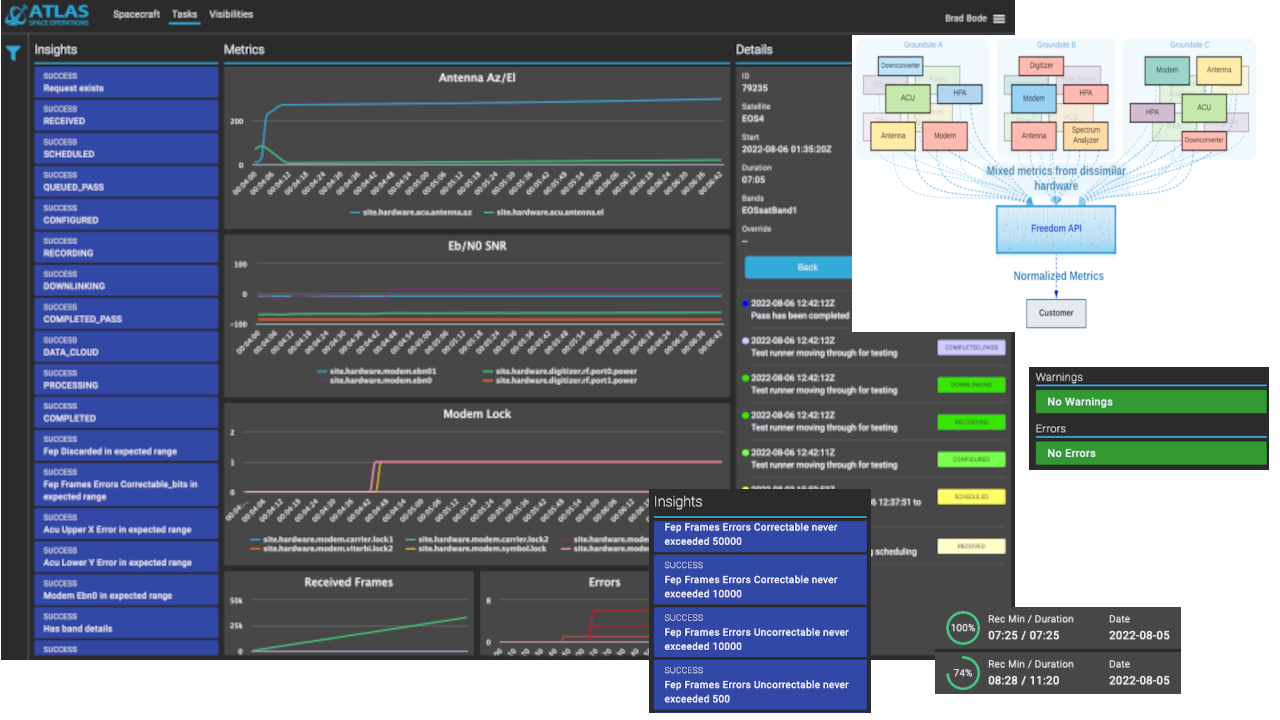Open the Visibilities tab
This screenshot has width=1280, height=720.
click(x=231, y=15)
